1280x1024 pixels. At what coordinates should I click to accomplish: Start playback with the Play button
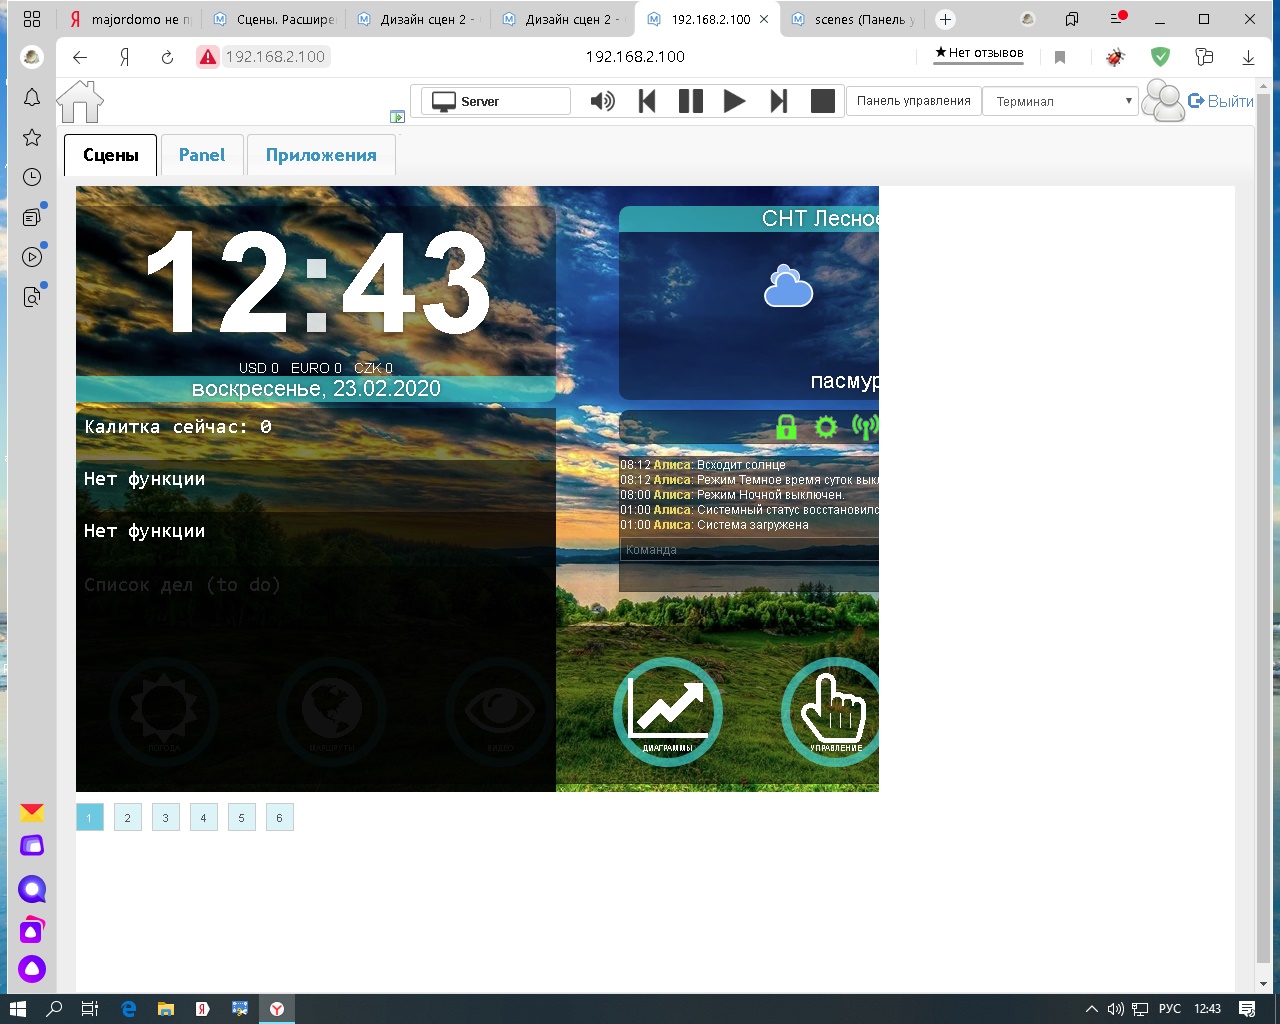734,101
